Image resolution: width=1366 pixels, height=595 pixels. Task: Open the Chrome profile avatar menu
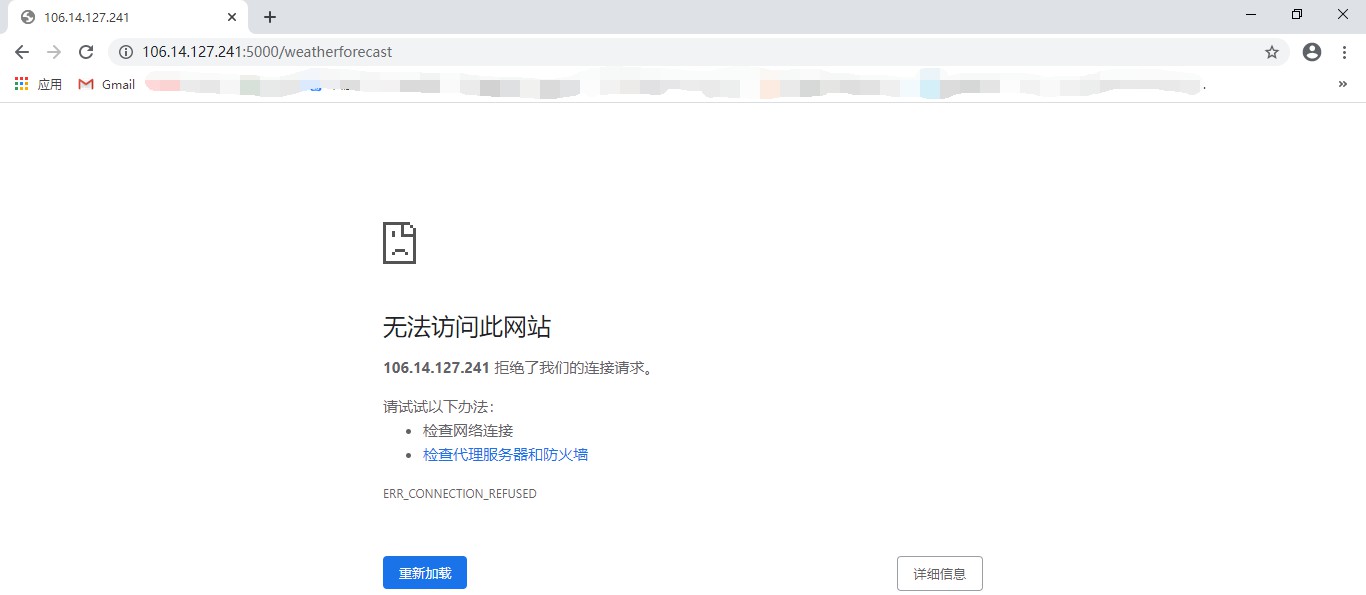tap(1312, 52)
